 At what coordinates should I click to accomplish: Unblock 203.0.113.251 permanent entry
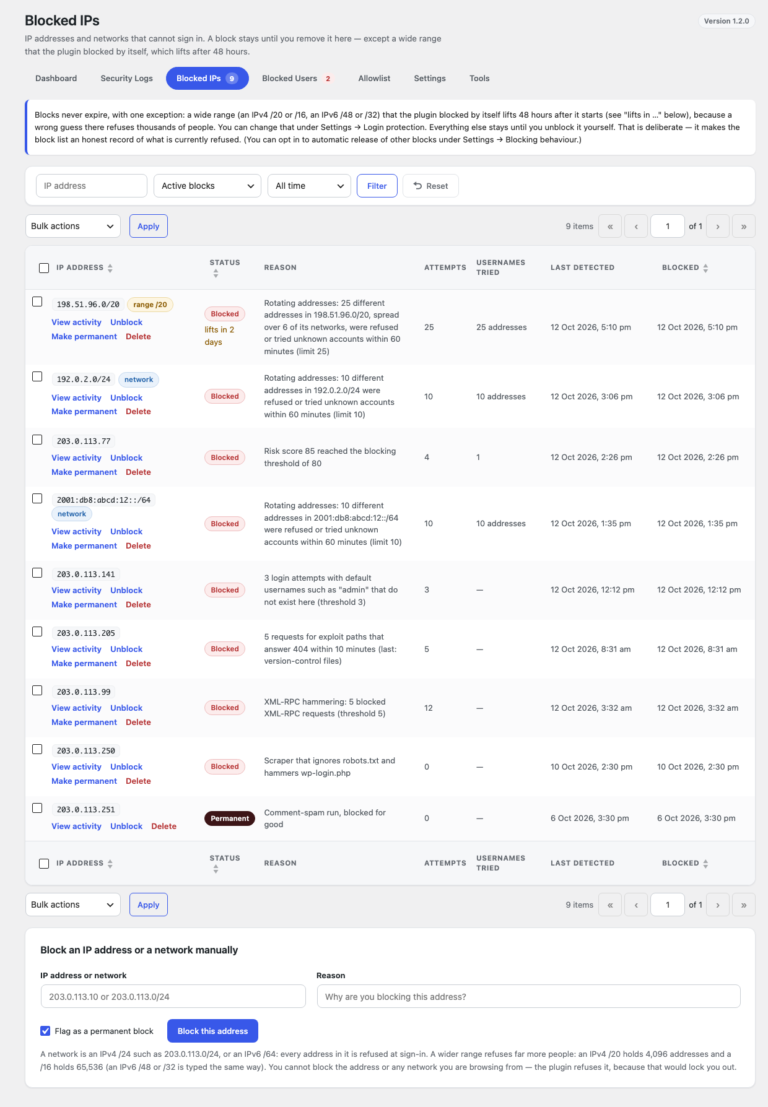coord(126,827)
